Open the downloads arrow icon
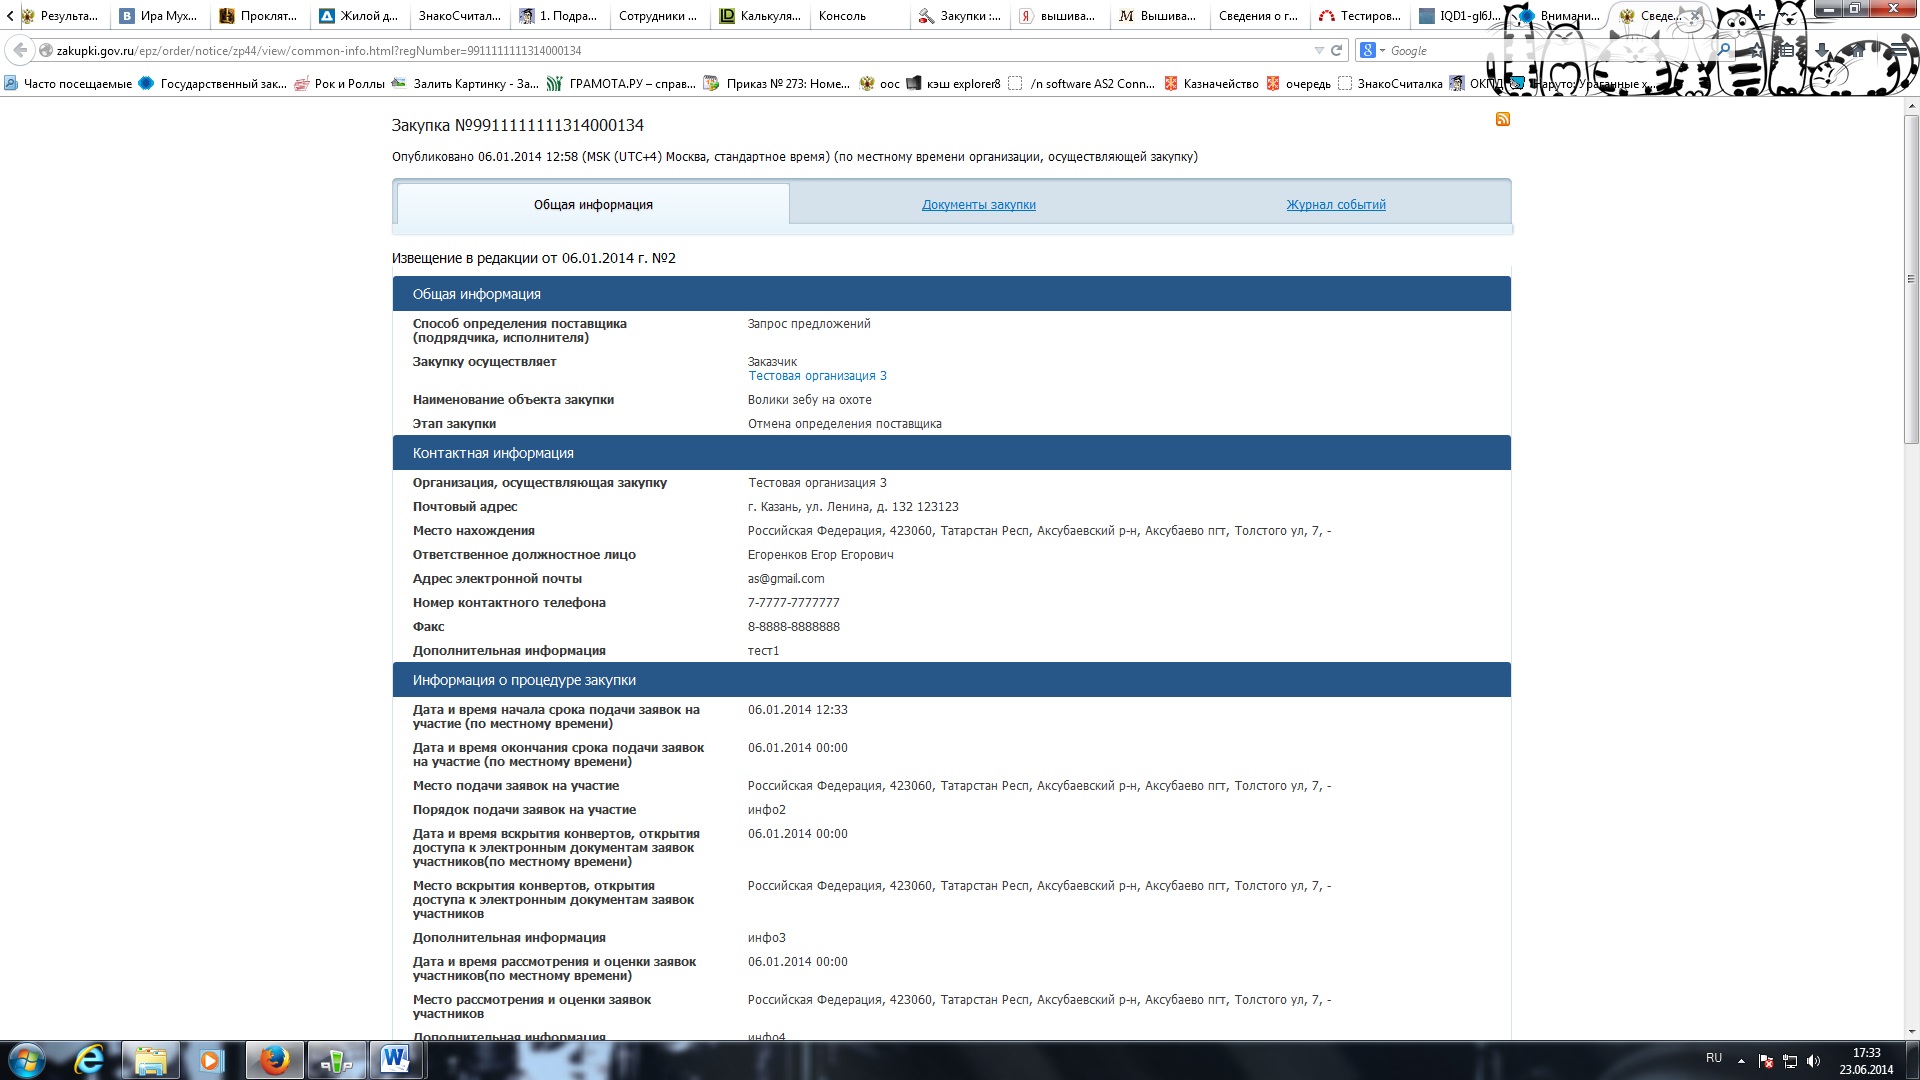The height and width of the screenshot is (1080, 1920). coord(1822,50)
